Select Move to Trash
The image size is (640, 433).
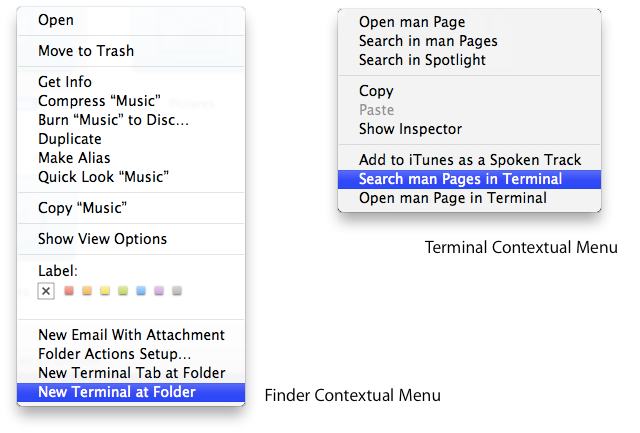point(85,51)
